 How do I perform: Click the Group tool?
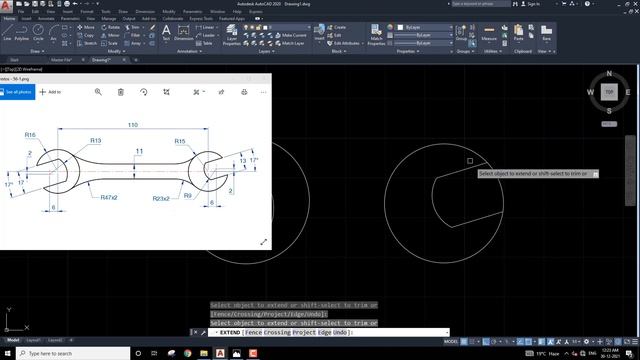[461, 33]
